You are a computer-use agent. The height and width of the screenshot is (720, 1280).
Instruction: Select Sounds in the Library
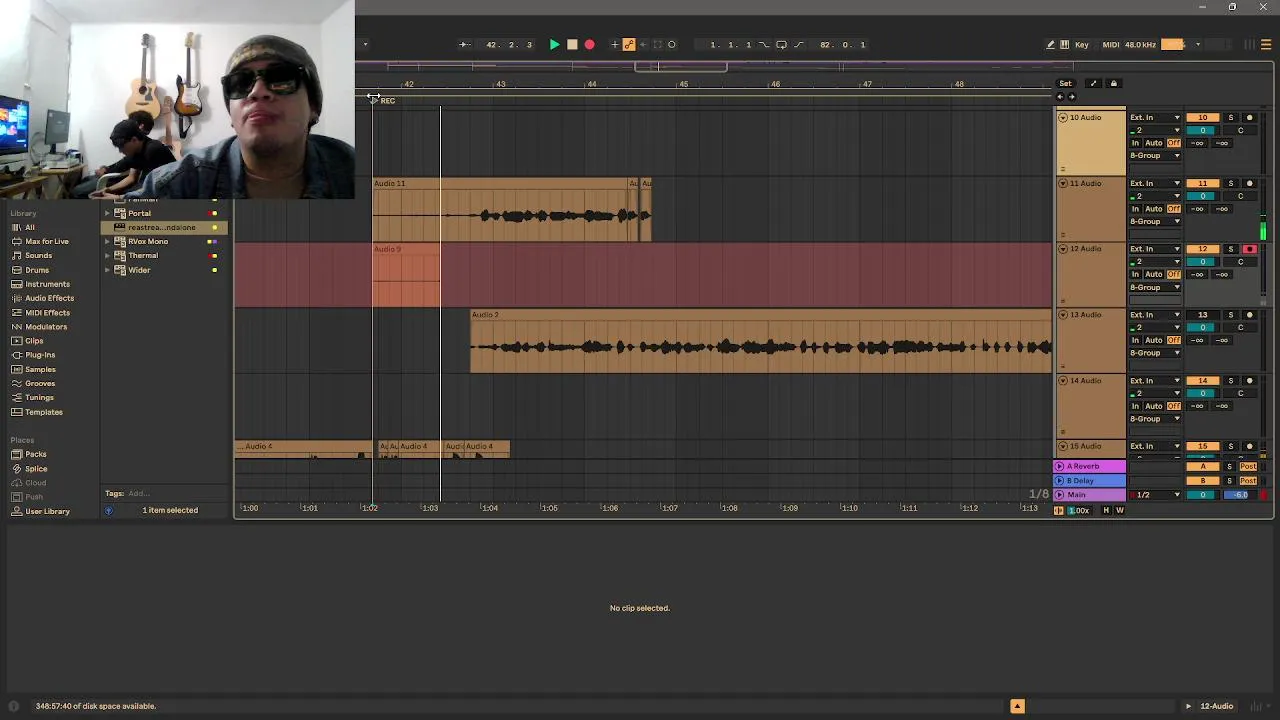point(38,255)
